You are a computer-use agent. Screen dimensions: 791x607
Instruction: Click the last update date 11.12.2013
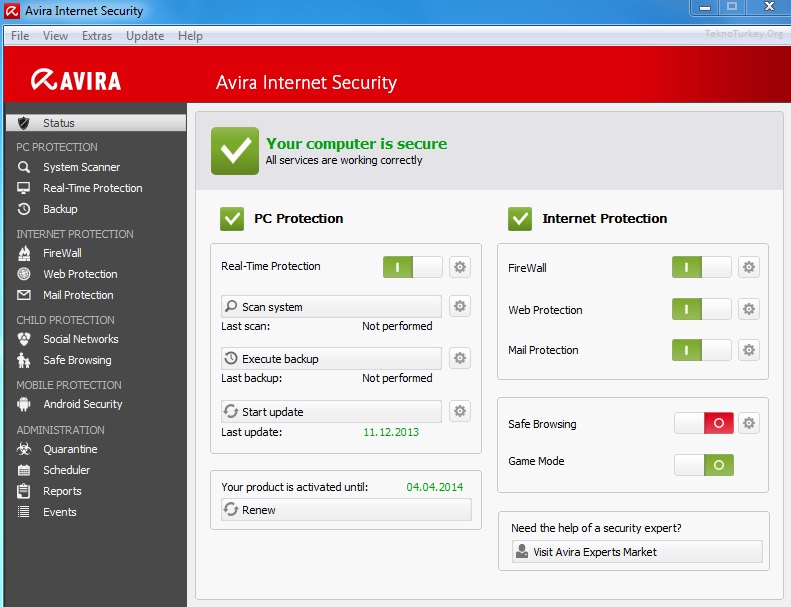click(391, 432)
